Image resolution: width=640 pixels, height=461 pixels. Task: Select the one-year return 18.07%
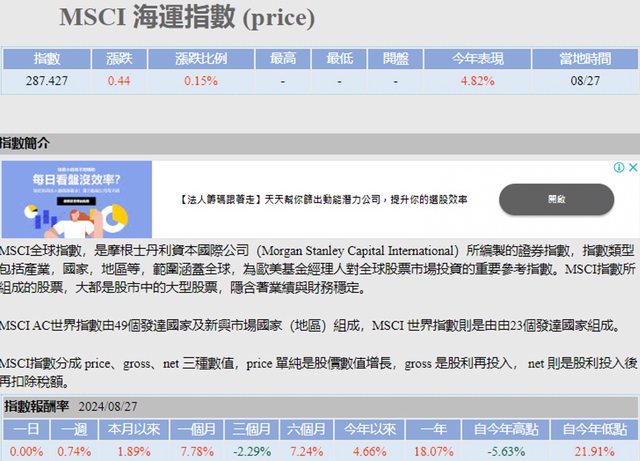point(433,452)
